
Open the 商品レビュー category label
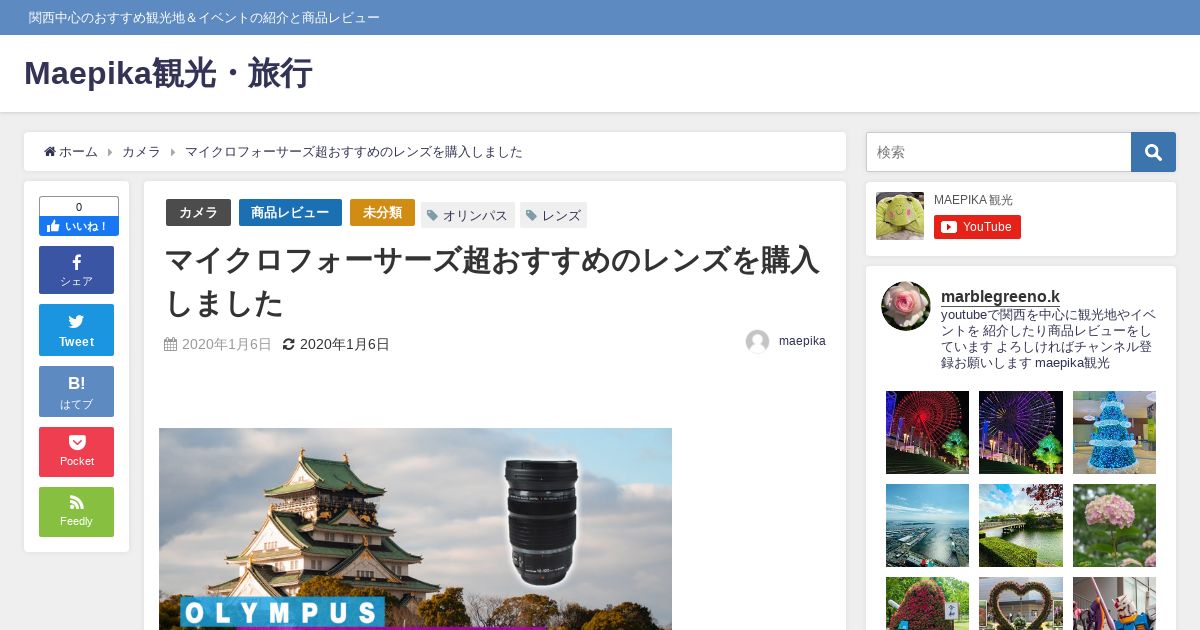point(290,212)
